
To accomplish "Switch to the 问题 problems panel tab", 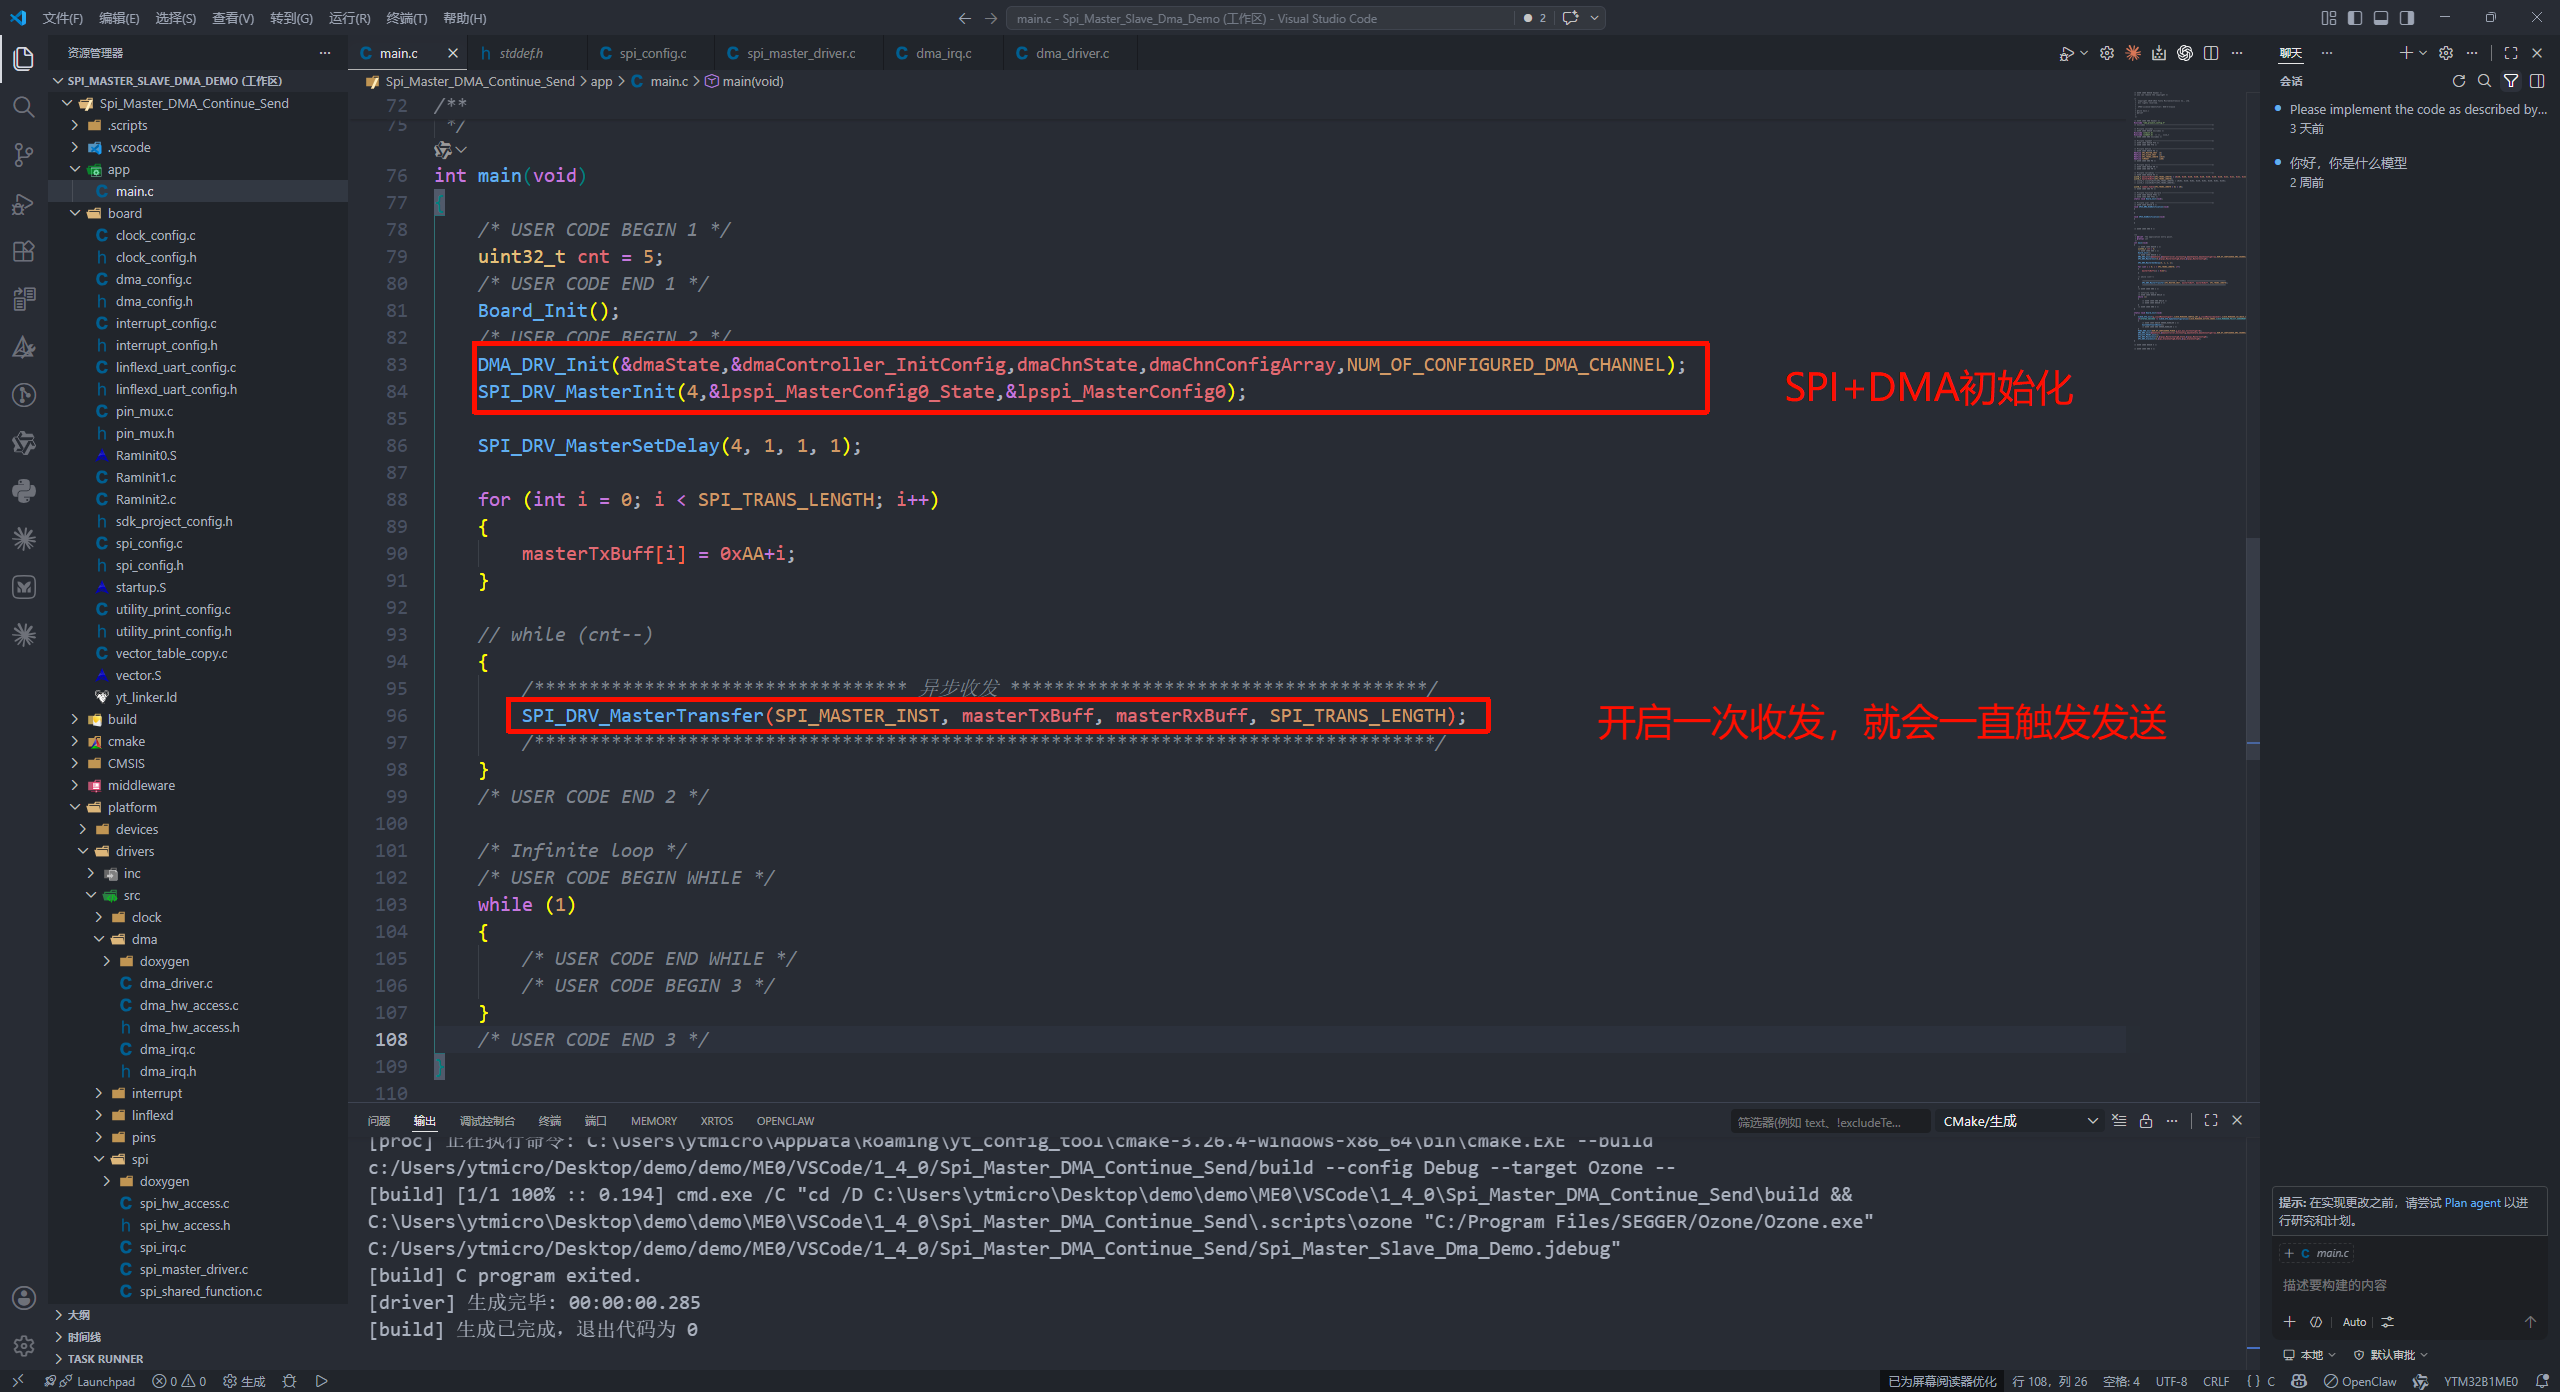I will [379, 1121].
